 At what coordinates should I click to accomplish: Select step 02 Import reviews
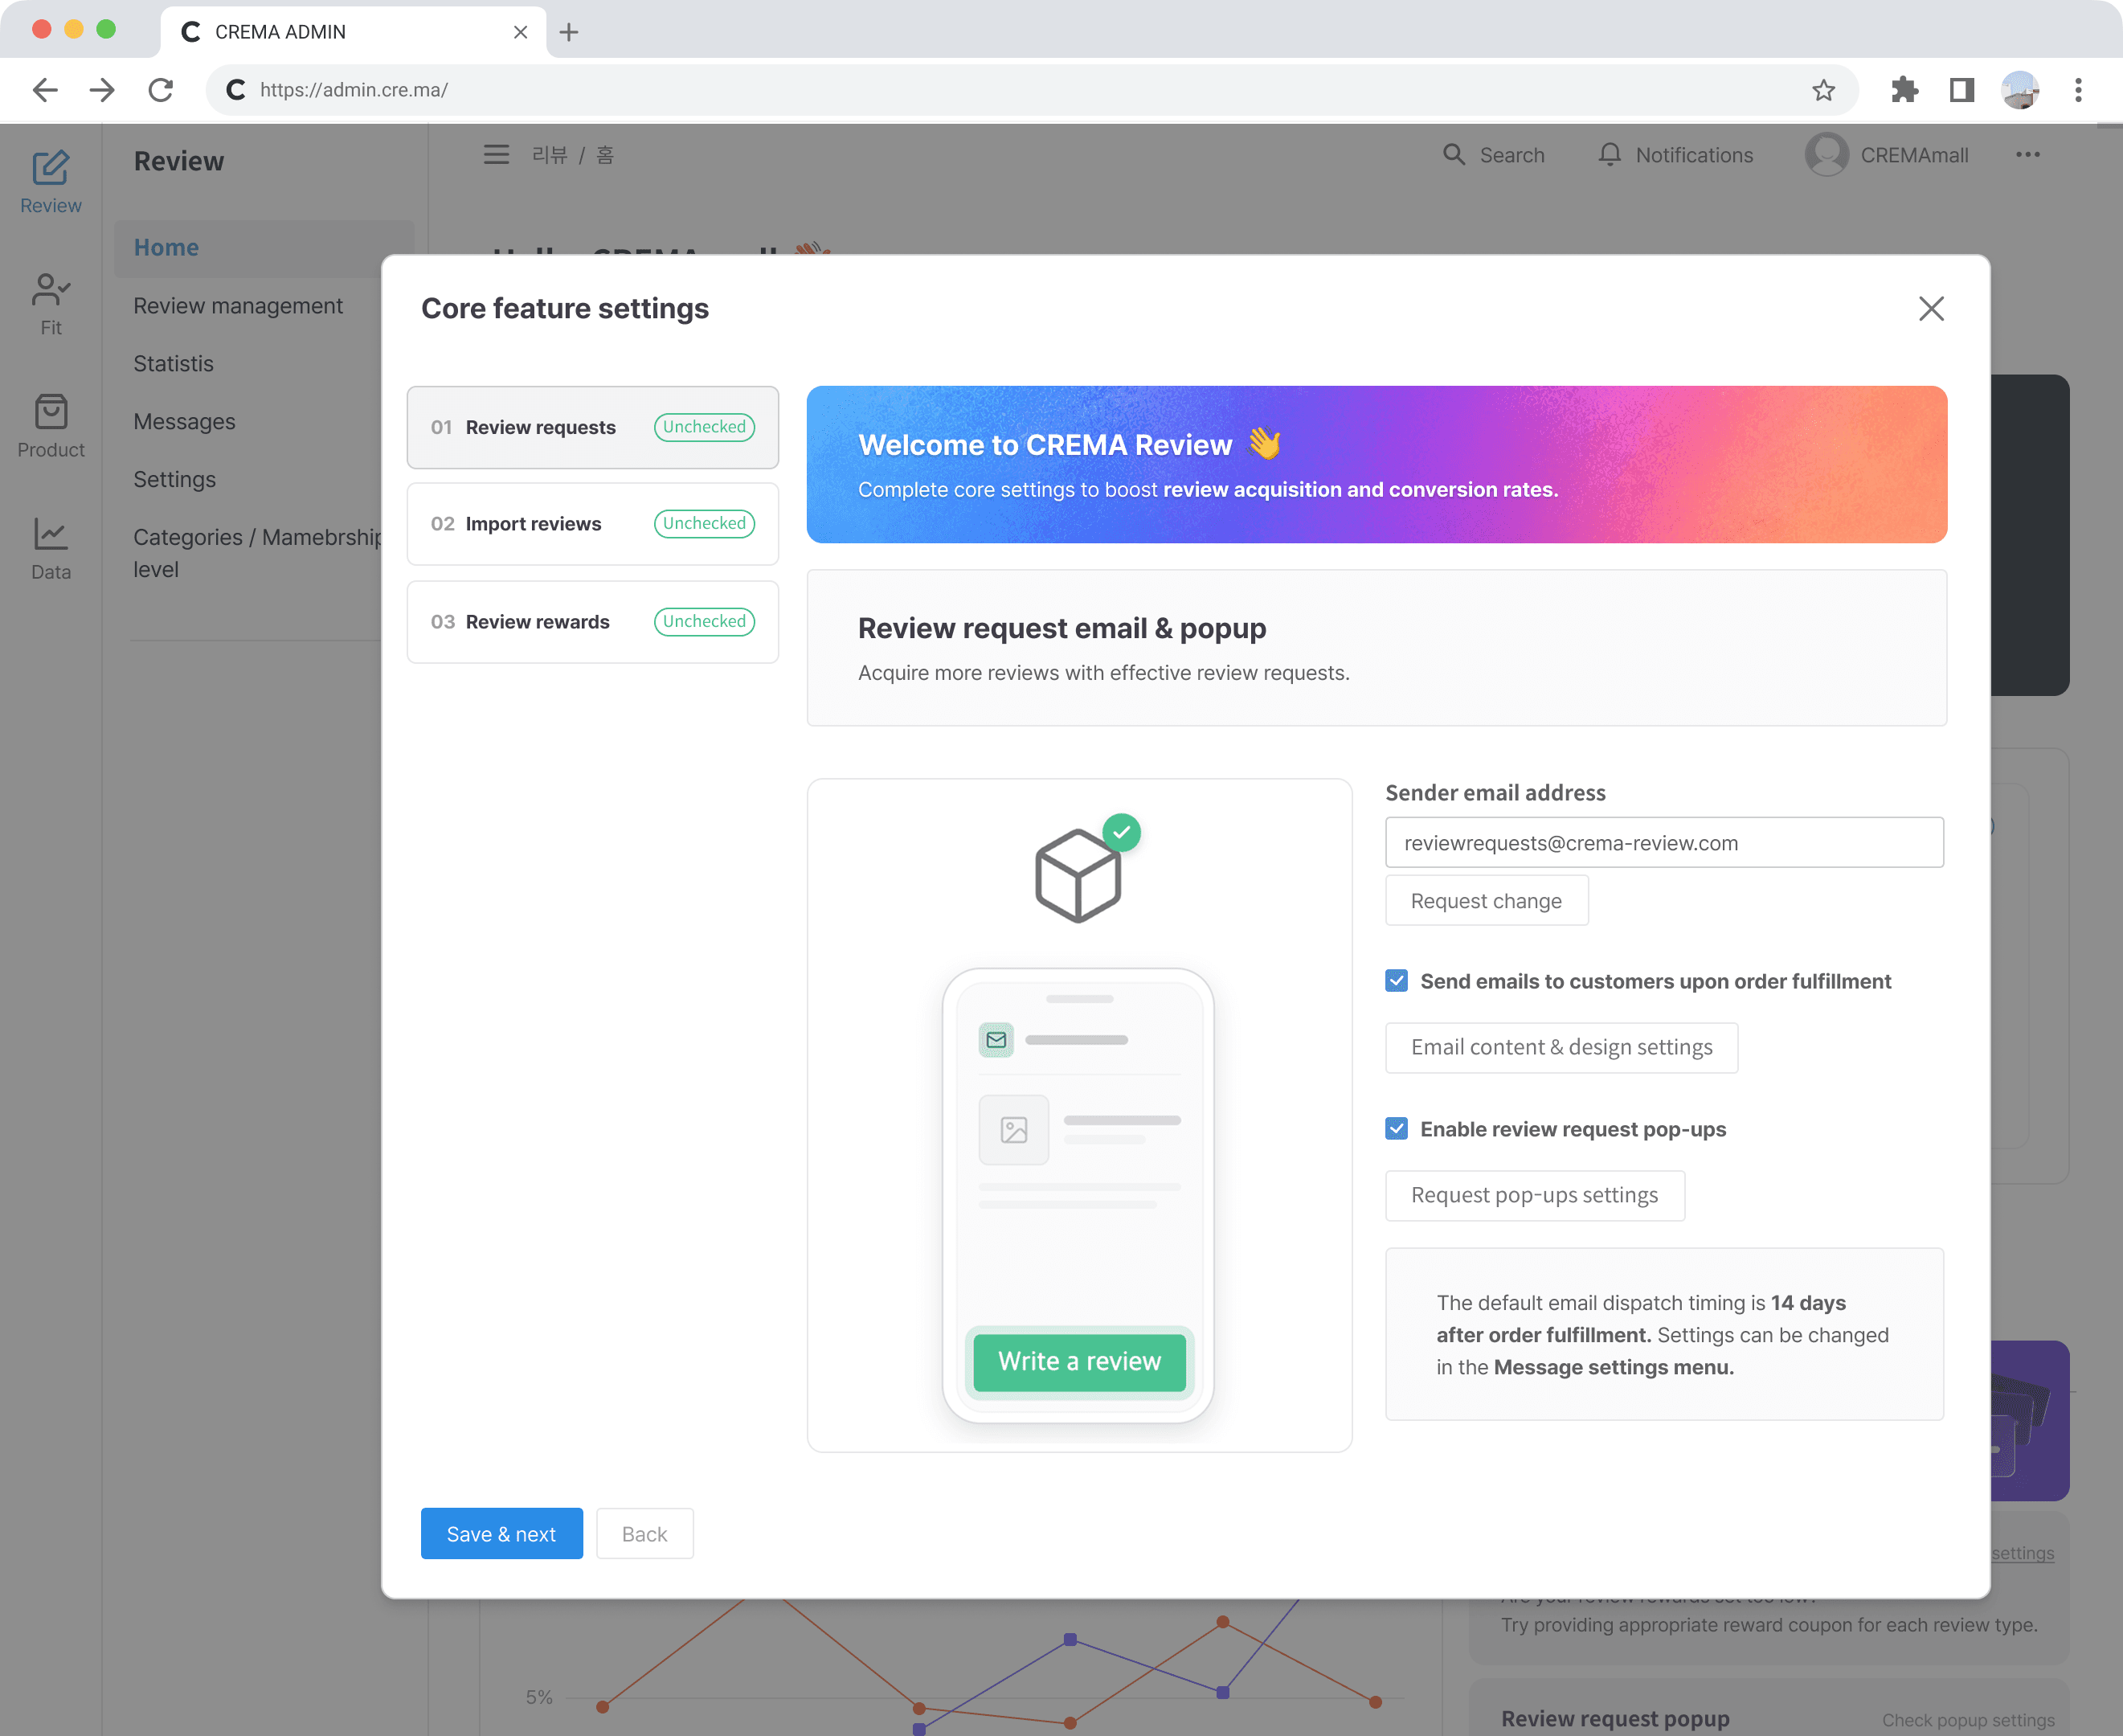tap(593, 524)
